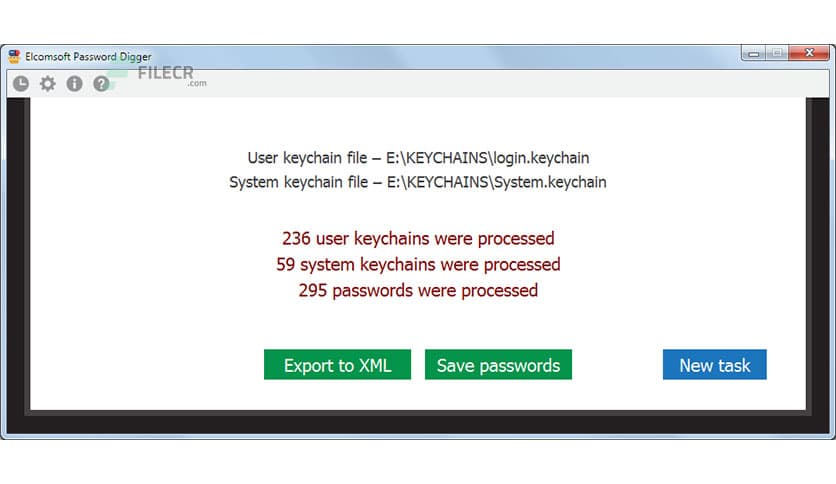Open the history clock icon
Image resolution: width=836 pixels, height=484 pixels.
click(x=21, y=84)
